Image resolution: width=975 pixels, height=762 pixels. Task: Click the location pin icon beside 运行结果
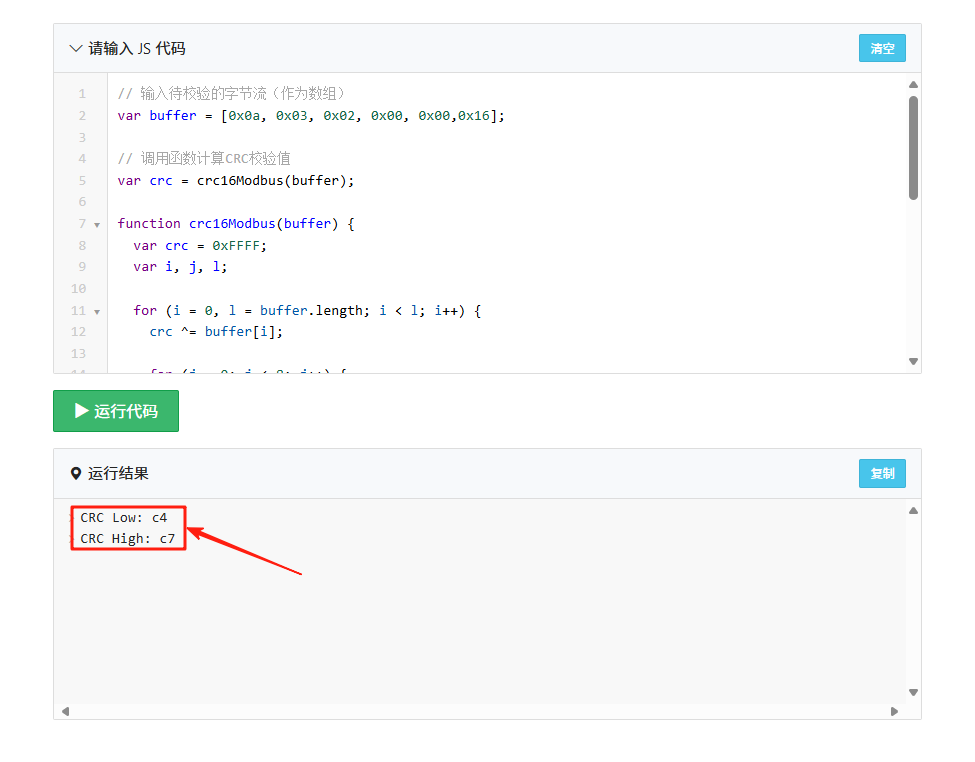point(76,473)
